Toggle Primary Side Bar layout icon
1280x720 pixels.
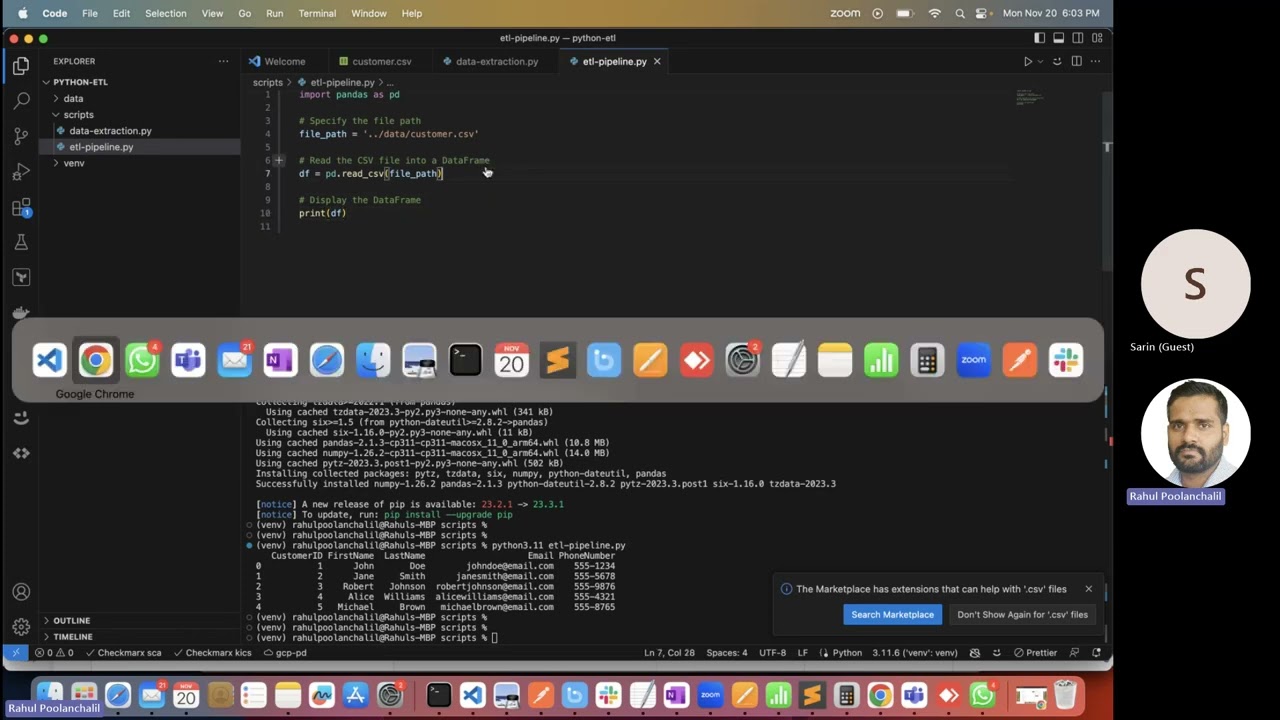(1040, 38)
